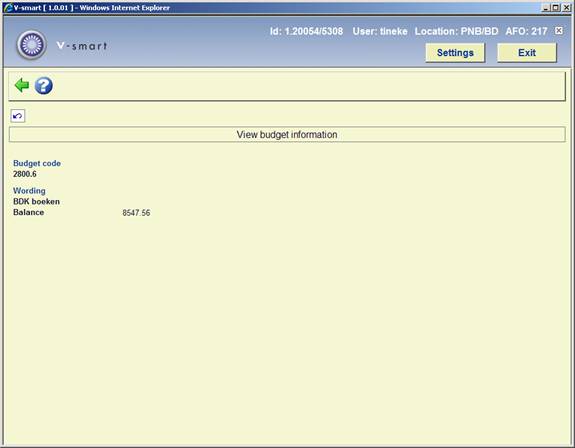Click the V-smart text next to the logo

pos(82,46)
